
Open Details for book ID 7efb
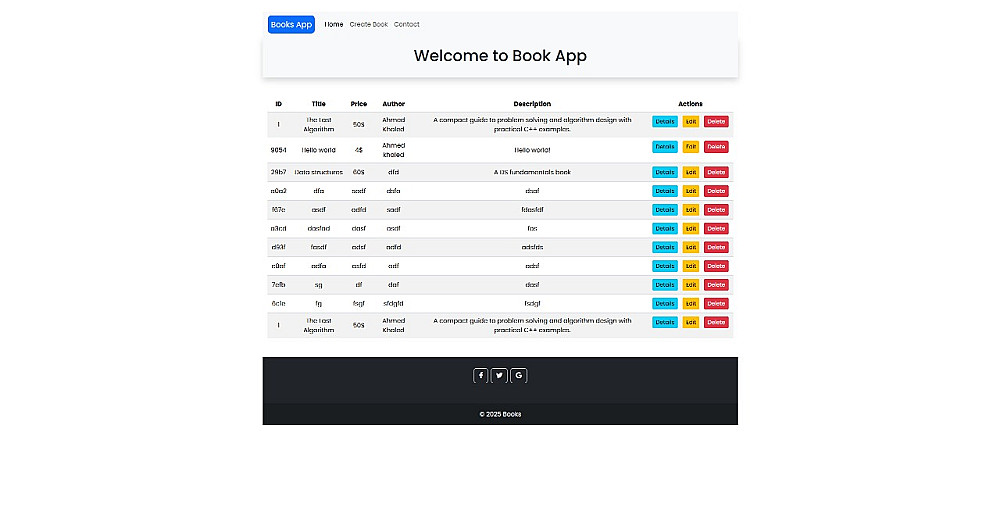coord(665,285)
